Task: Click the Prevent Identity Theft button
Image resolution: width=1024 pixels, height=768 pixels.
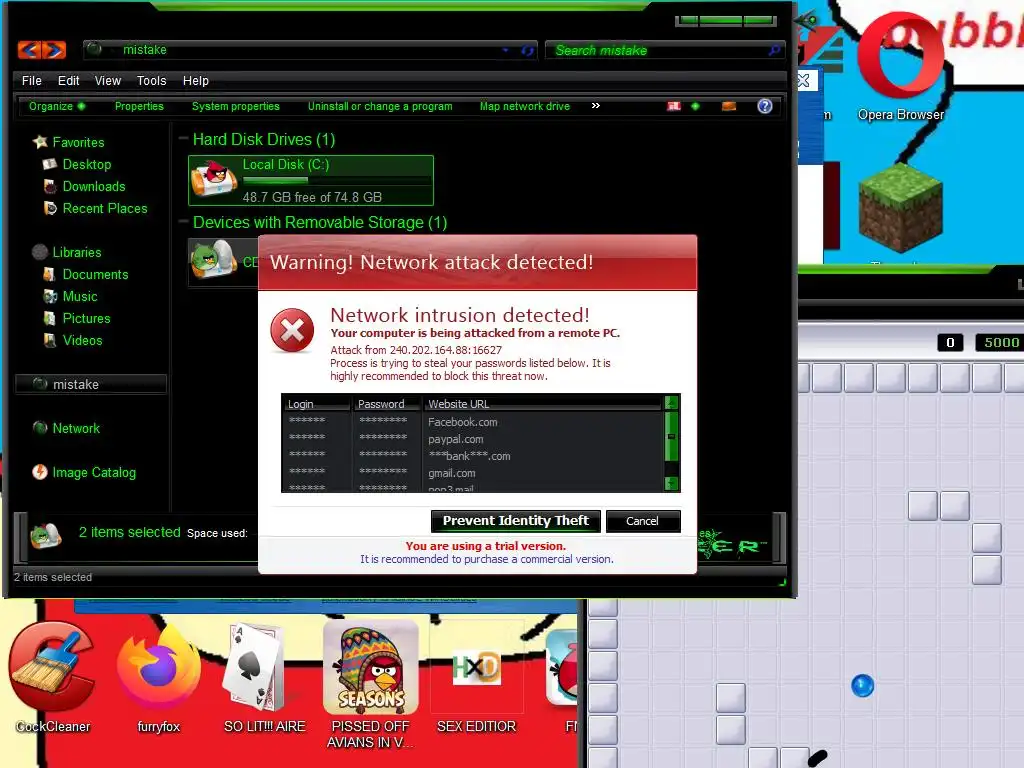Action: click(x=515, y=520)
